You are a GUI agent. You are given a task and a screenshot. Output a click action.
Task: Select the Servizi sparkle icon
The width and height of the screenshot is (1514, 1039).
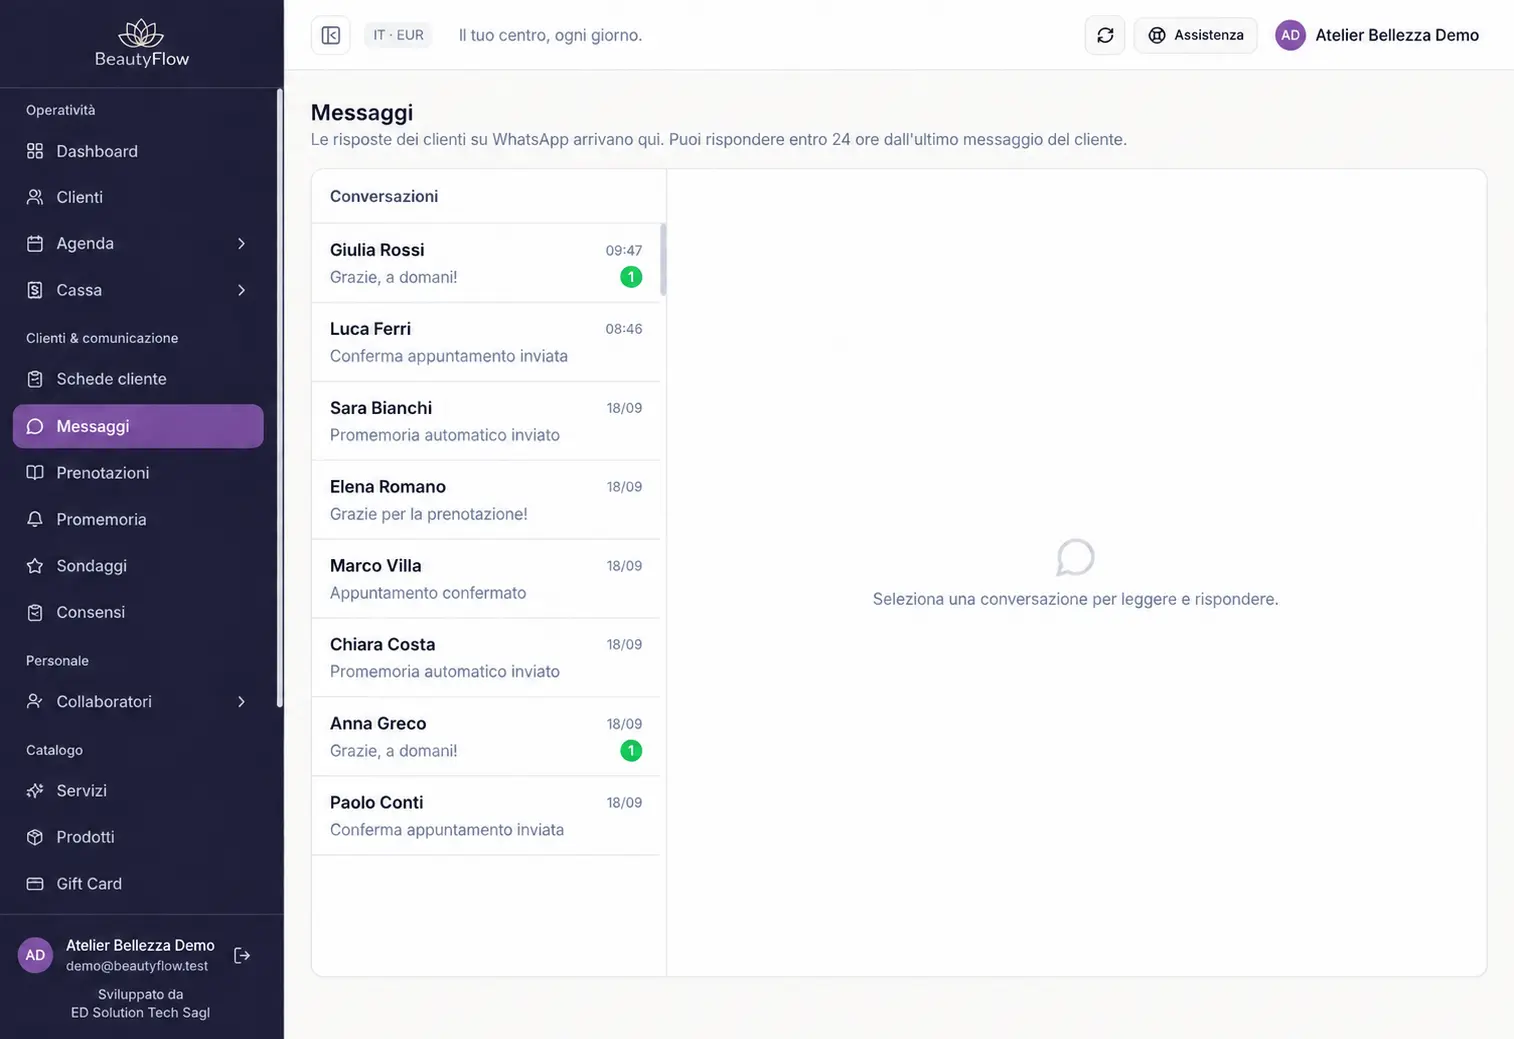35,791
